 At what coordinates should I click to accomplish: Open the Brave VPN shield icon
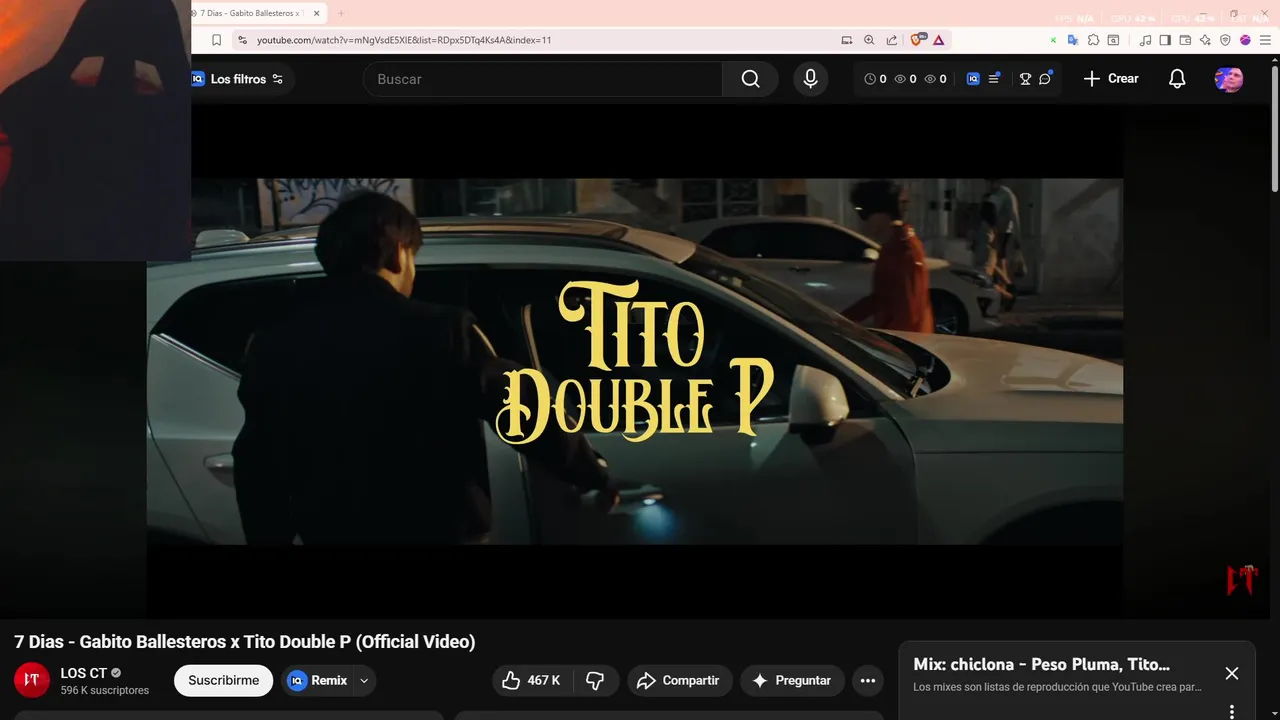[1225, 40]
